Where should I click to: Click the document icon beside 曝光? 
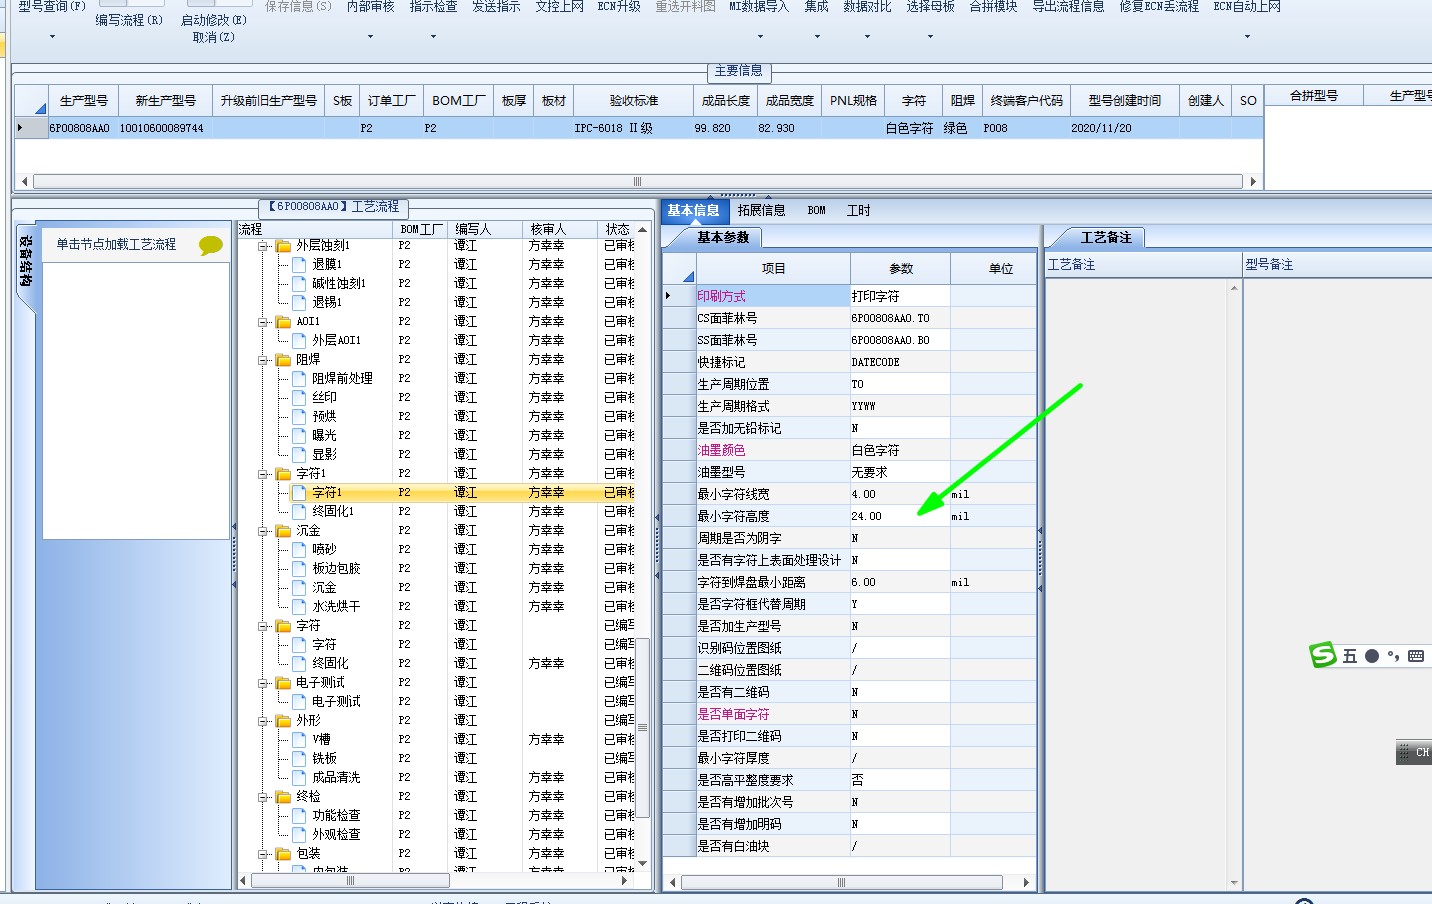(x=299, y=436)
